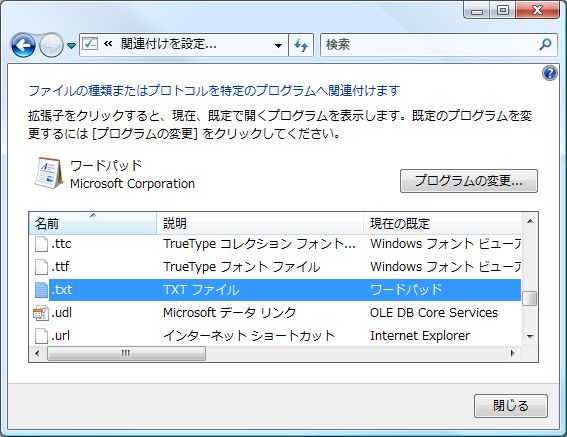Click in the 検索 search field
Viewport: 567px width, 437px height.
[x=430, y=45]
